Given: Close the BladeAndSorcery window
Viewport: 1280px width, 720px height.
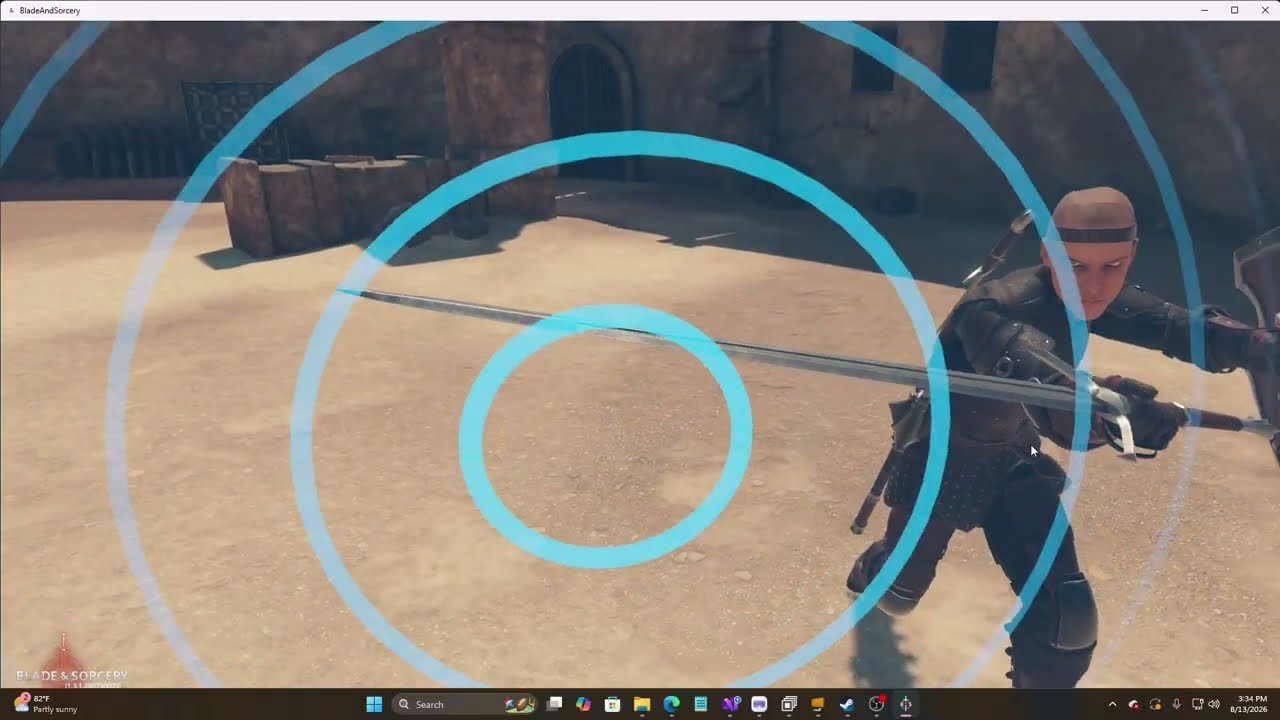Looking at the screenshot, I should [1264, 10].
